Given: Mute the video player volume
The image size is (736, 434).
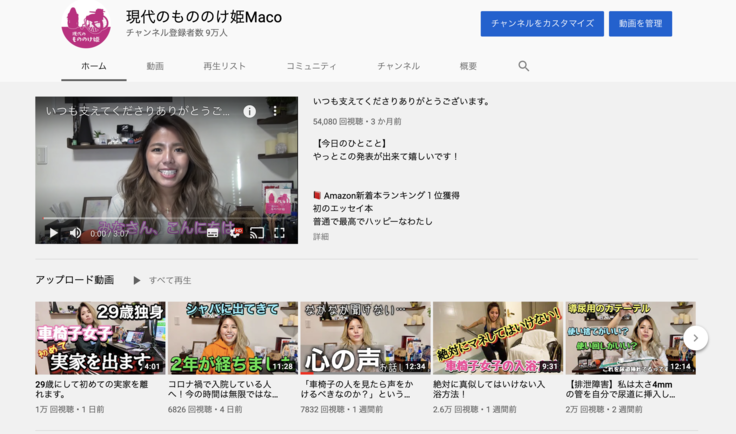Looking at the screenshot, I should click(x=75, y=233).
